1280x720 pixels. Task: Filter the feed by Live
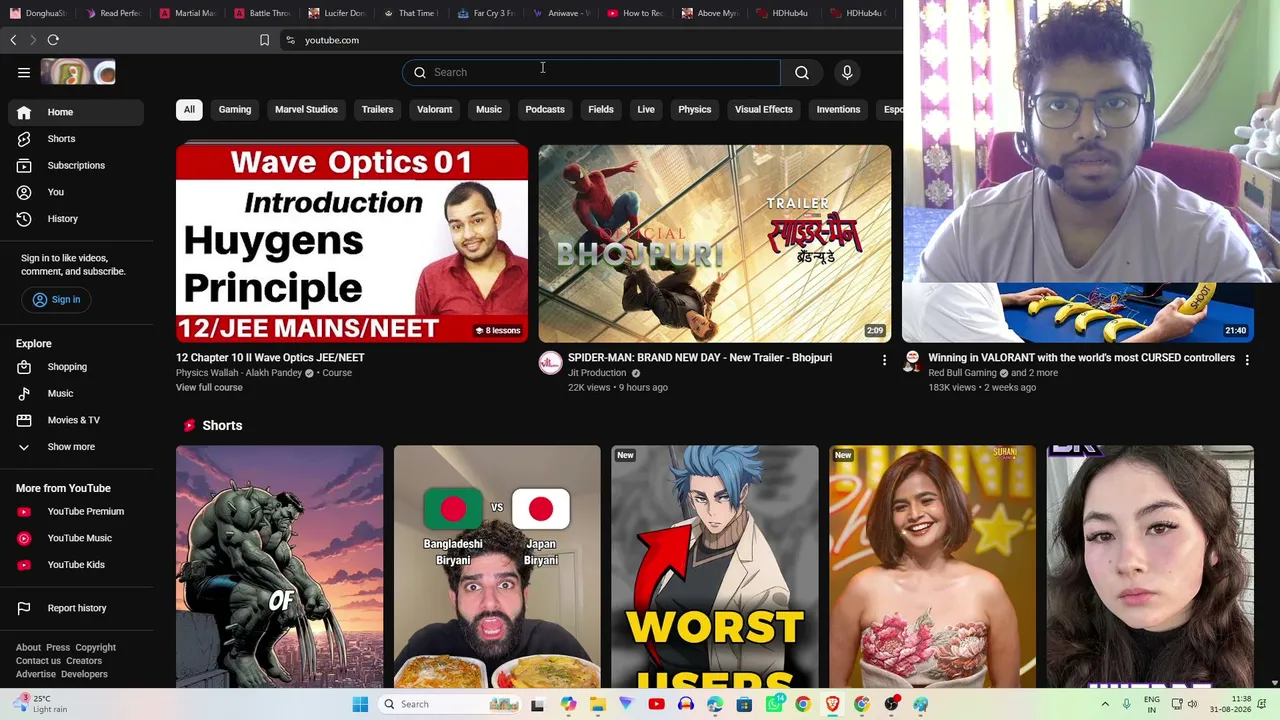click(646, 109)
